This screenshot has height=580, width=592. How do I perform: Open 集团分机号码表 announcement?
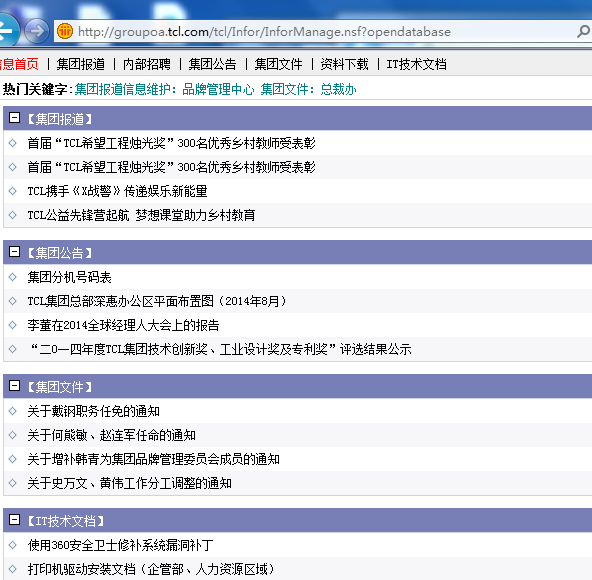tap(69, 277)
